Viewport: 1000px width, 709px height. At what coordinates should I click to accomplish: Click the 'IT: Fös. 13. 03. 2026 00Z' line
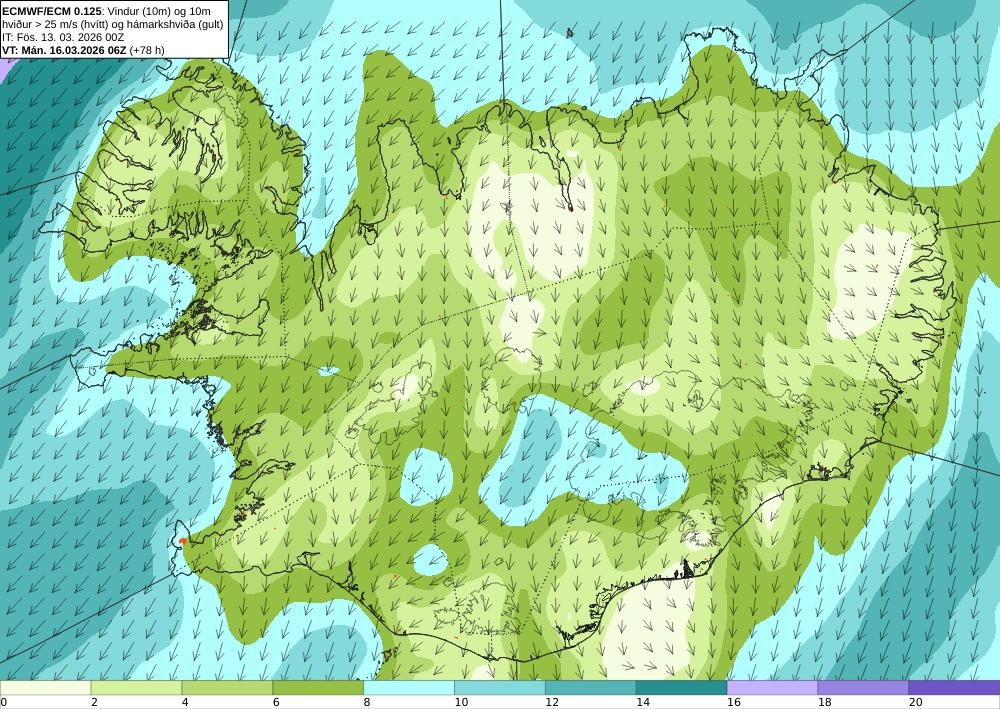[x=63, y=37]
